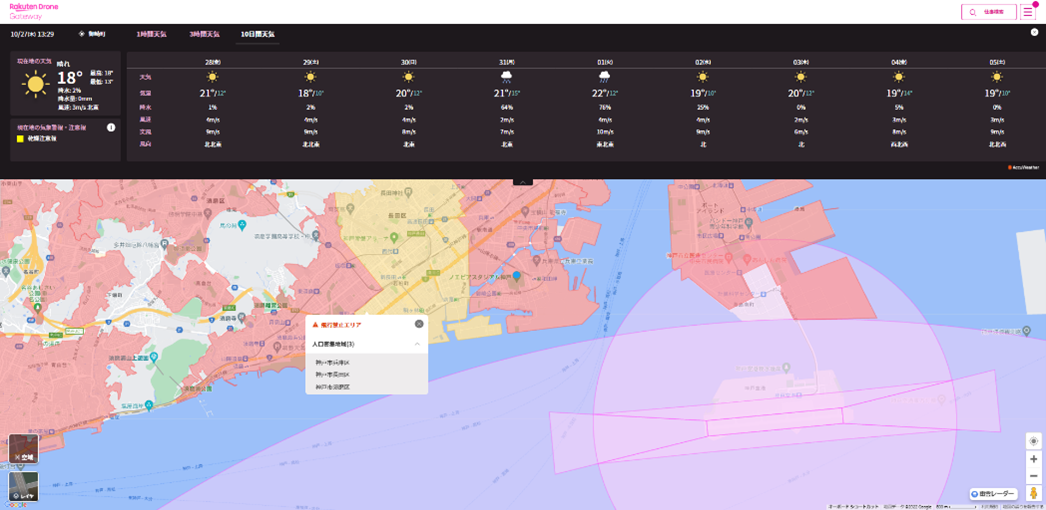
Task: Click the 05th day column header
Action: pyautogui.click(x=997, y=61)
